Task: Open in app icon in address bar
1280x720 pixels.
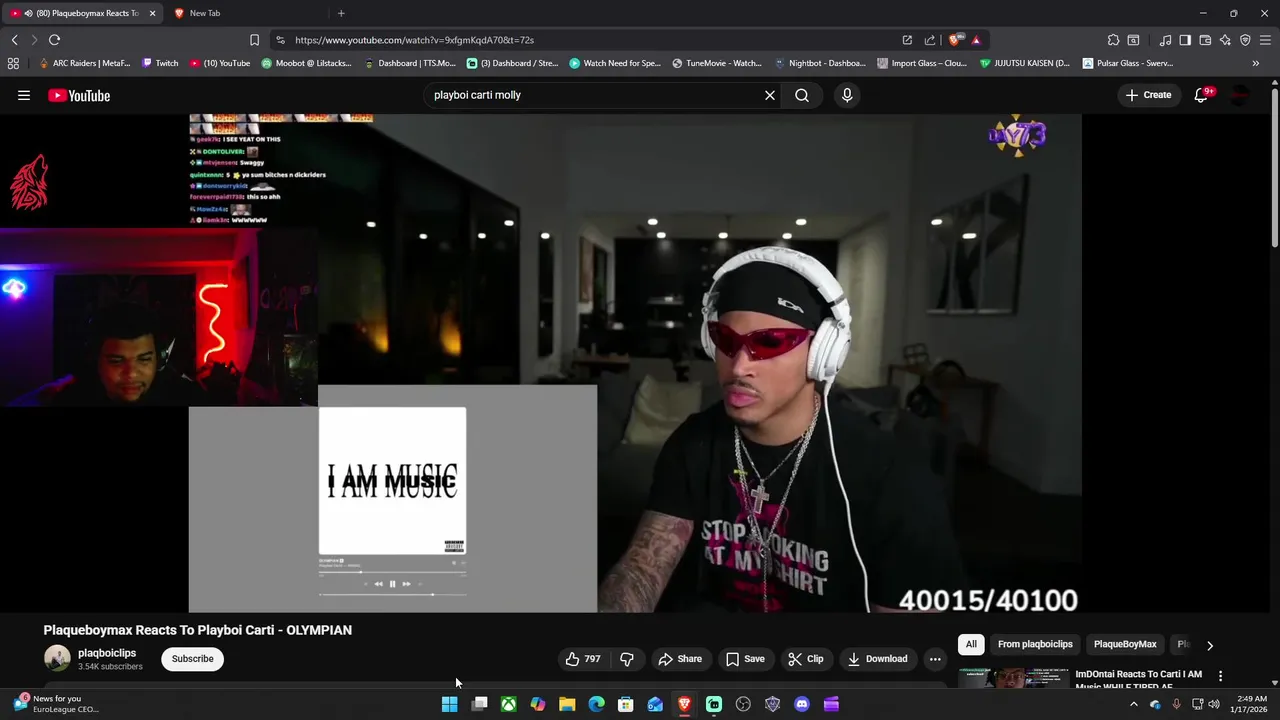Action: [x=907, y=40]
